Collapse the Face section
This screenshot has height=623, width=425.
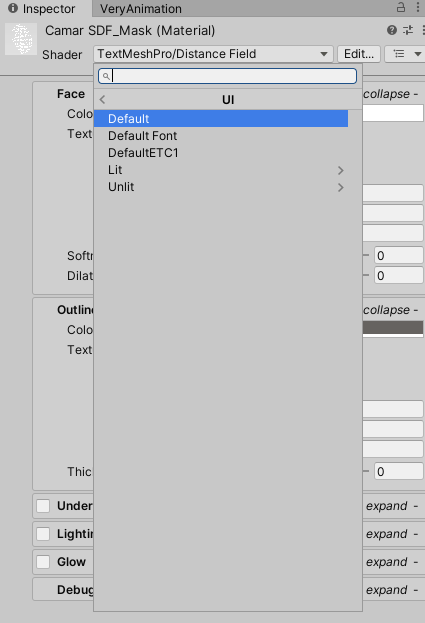point(390,94)
